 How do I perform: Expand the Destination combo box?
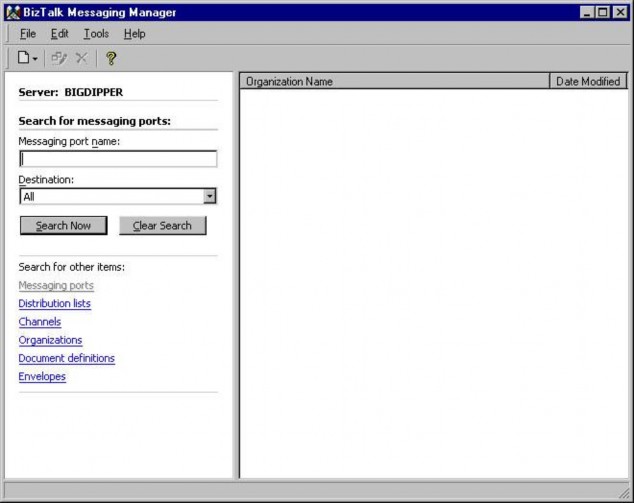[x=209, y=196]
